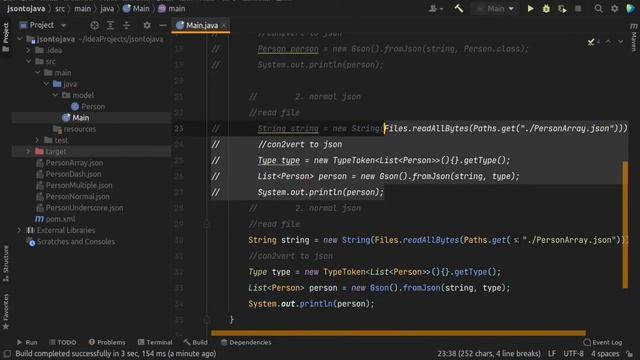The width and height of the screenshot is (640, 360).
Task: Build project with the hammer icon
Action: pos(459,8)
